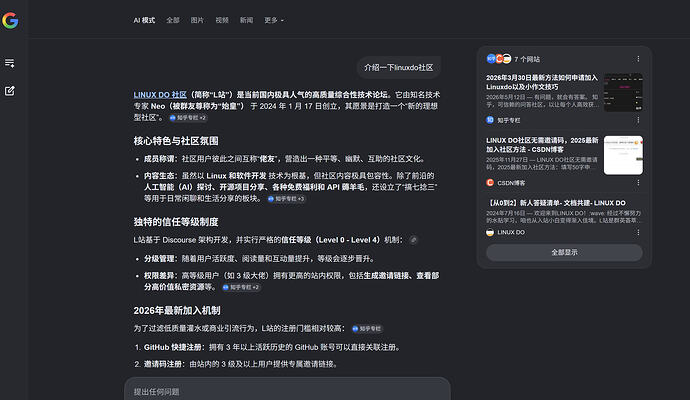
Task: Switch to the 图片 tab
Action: (x=197, y=20)
